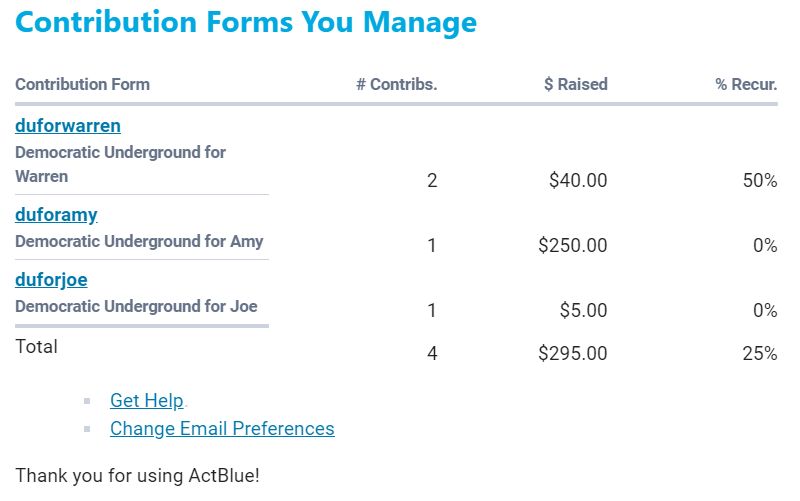
Task: Select the $250.00 raised amount
Action: (572, 246)
